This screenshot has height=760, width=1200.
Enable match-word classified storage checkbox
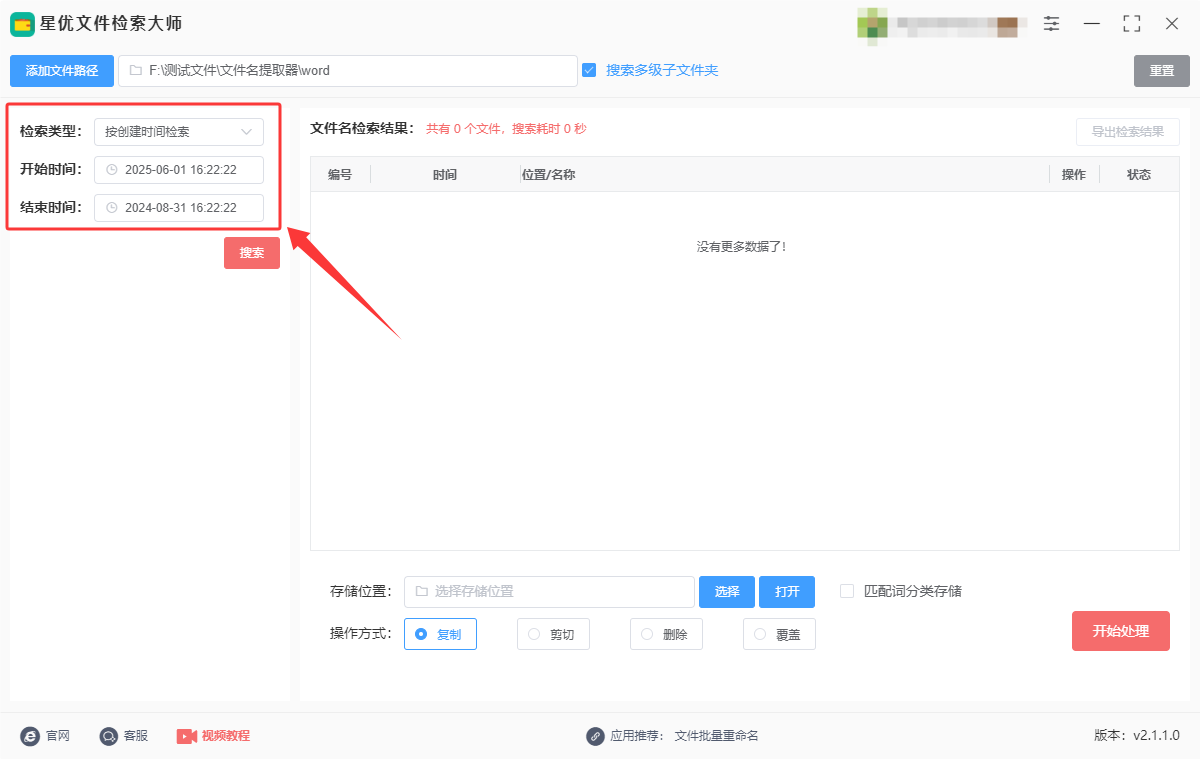click(x=847, y=591)
